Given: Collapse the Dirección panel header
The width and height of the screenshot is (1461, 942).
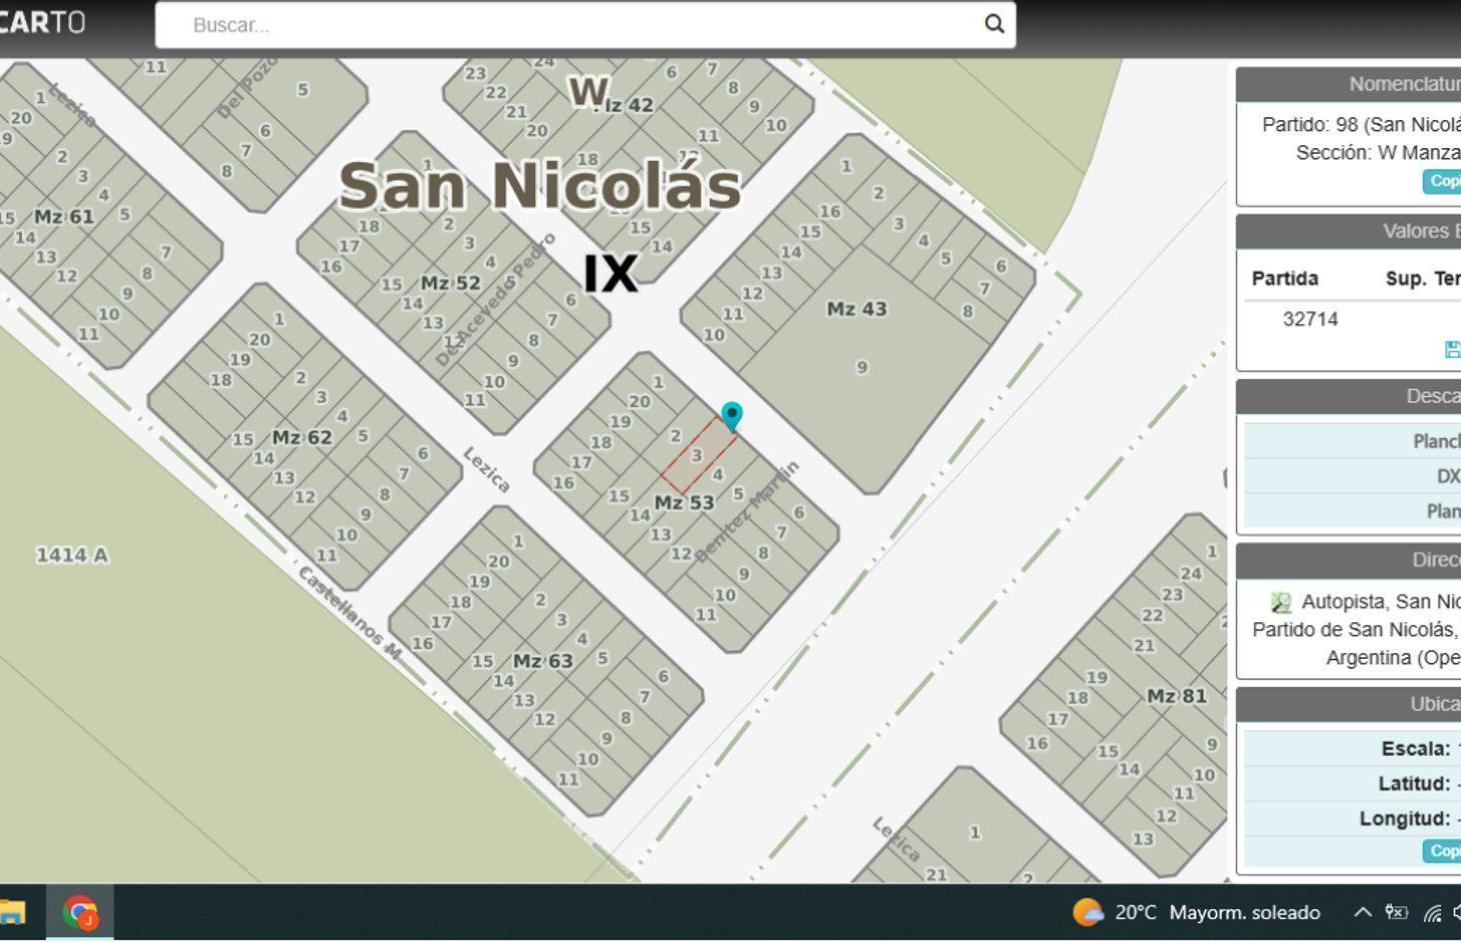Looking at the screenshot, I should point(1349,560).
